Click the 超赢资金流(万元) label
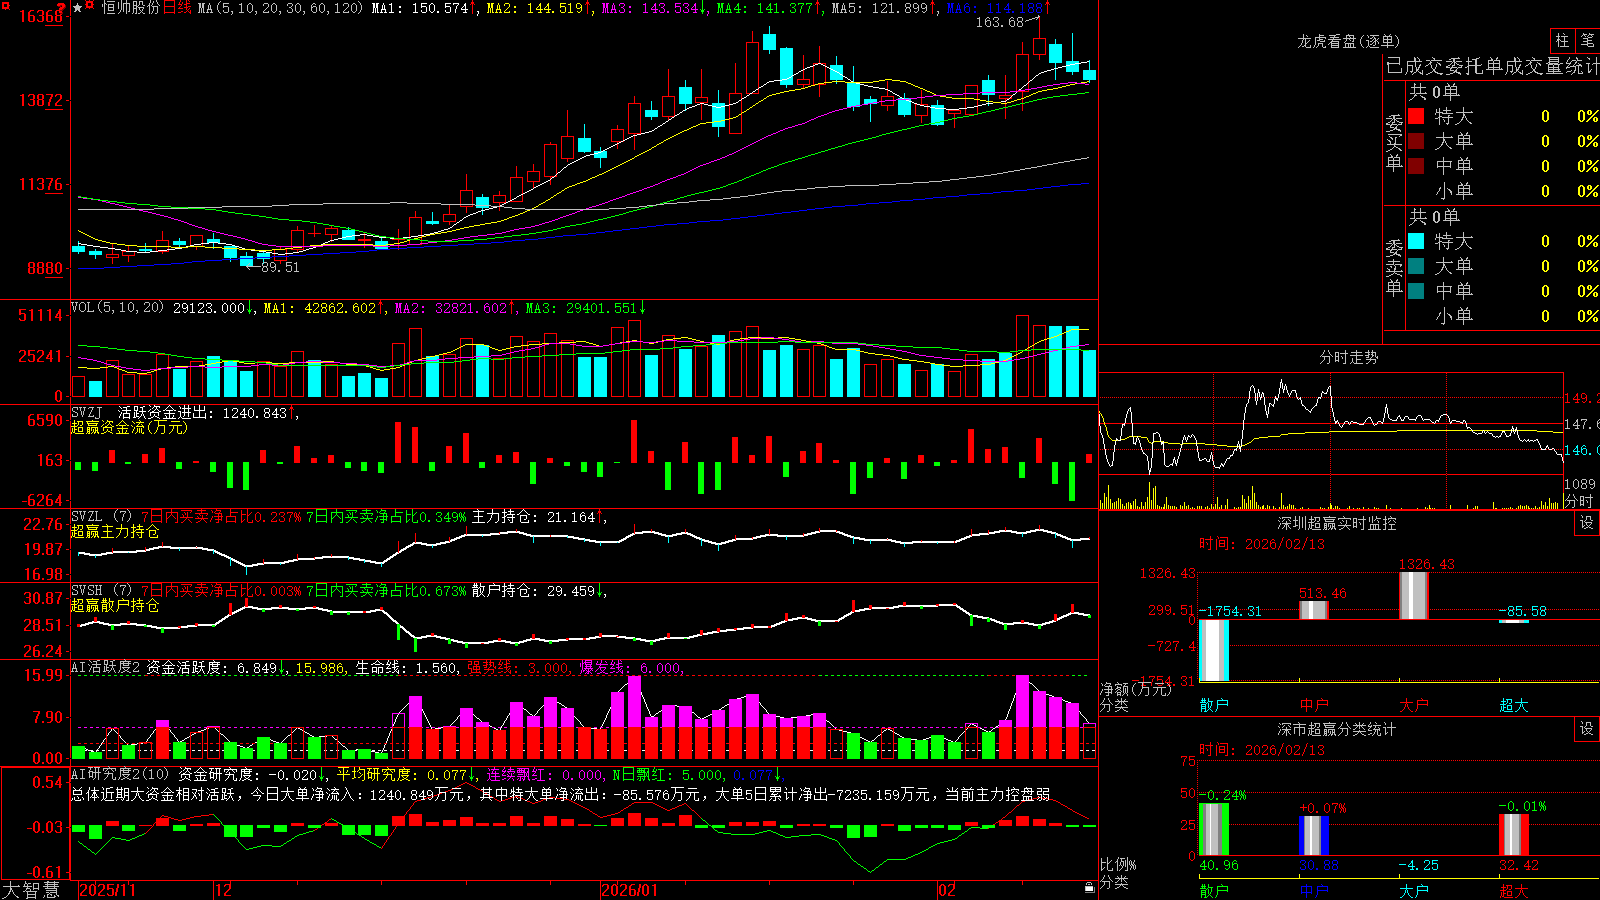Screen dimensions: 1600x900 click(x=129, y=427)
